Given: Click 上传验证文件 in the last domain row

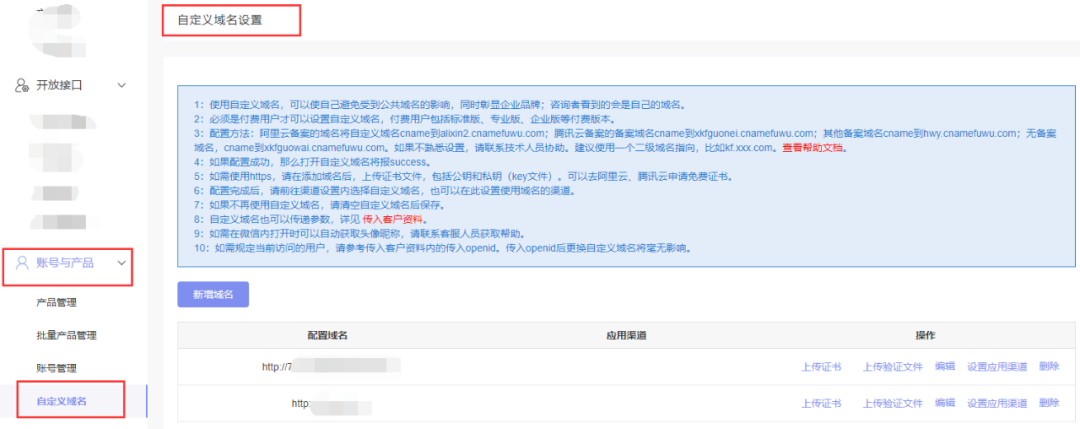Looking at the screenshot, I should point(893,403).
